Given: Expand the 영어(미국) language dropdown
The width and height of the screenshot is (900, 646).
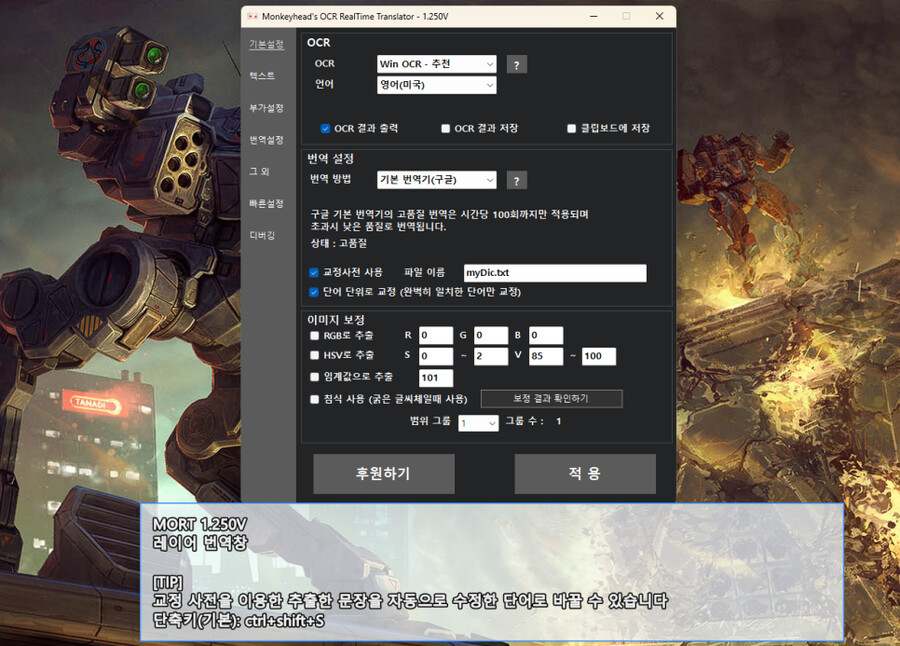Looking at the screenshot, I should click(x=437, y=85).
